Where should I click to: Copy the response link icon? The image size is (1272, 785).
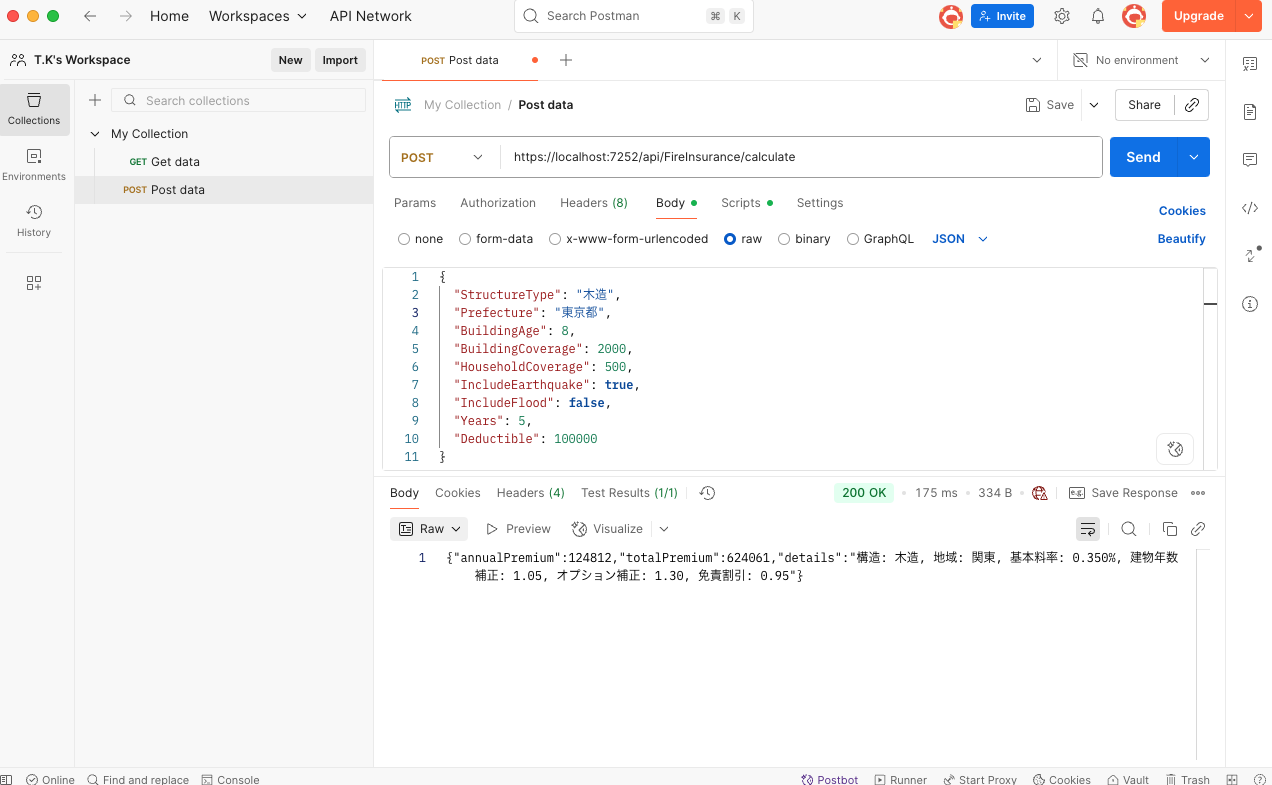click(1198, 529)
